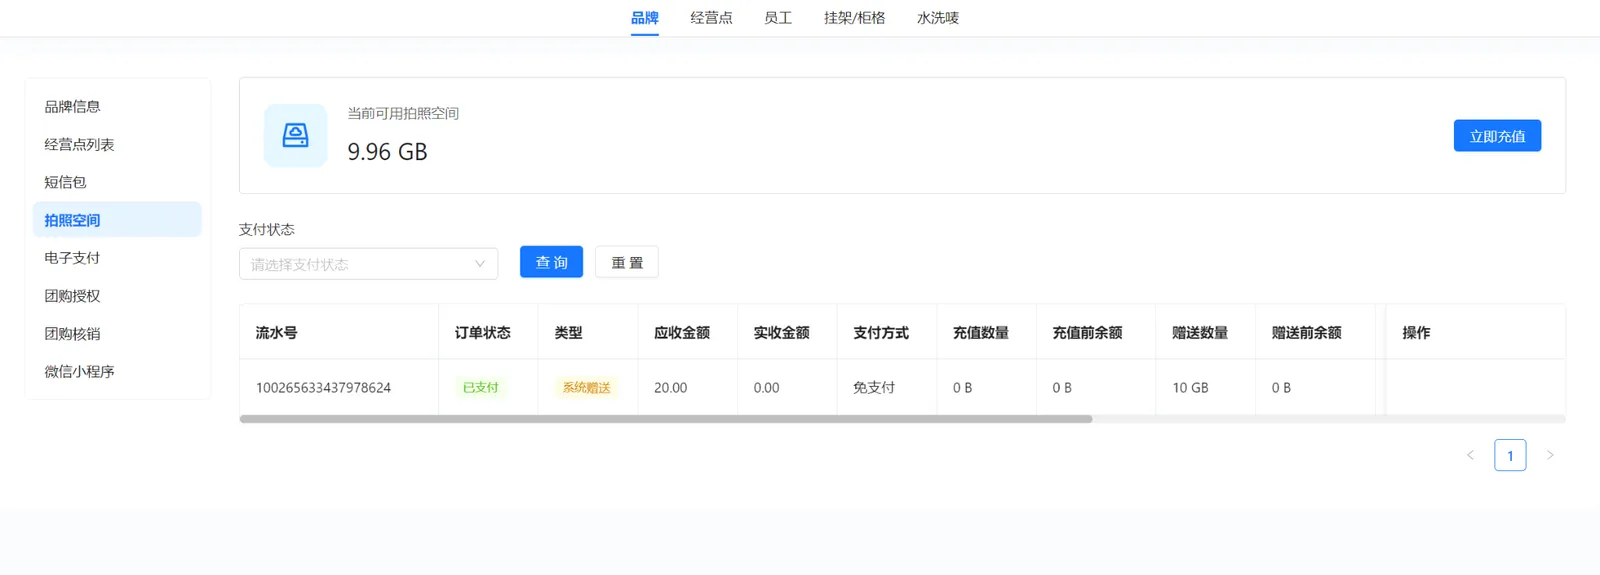The image size is (1600, 575).
Task: Click the 立即充值 button
Action: (1497, 136)
